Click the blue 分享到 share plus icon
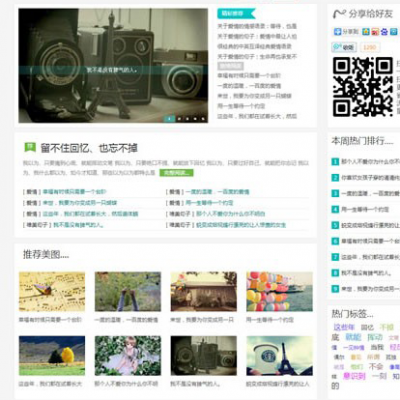This screenshot has height=400, width=400. click(x=338, y=32)
